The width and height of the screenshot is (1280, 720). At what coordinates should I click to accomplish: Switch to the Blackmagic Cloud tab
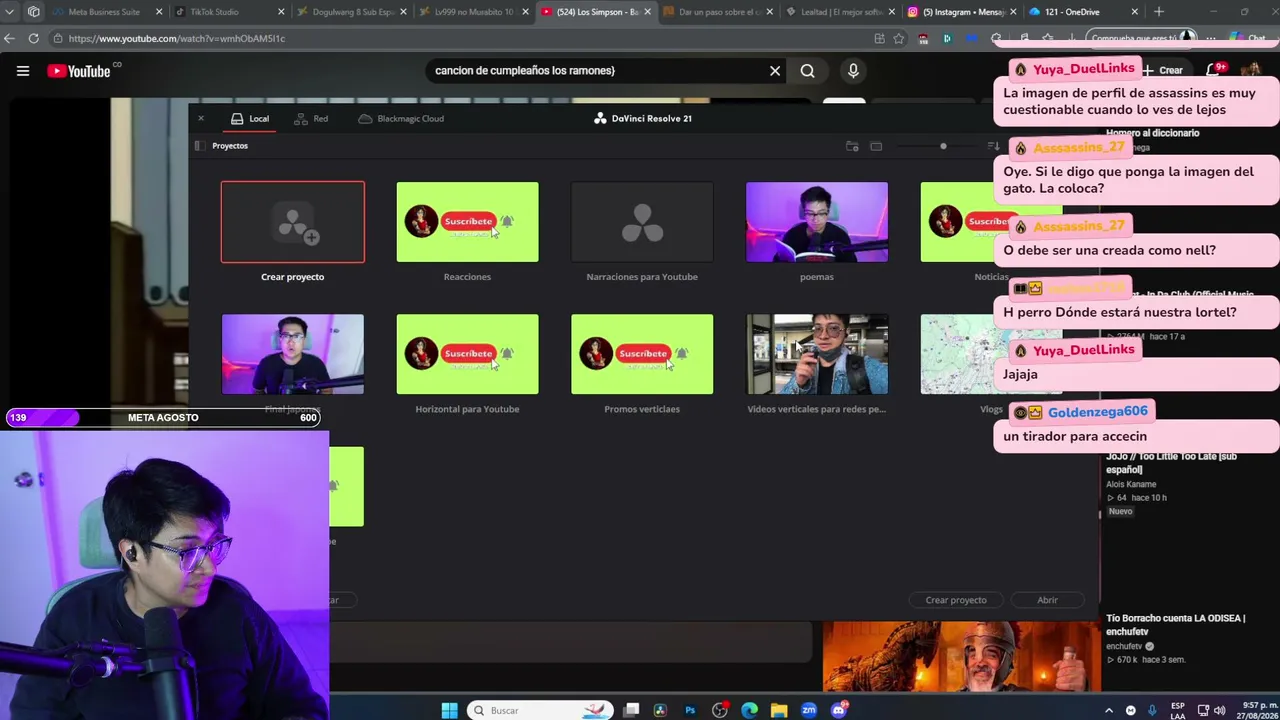click(x=401, y=118)
